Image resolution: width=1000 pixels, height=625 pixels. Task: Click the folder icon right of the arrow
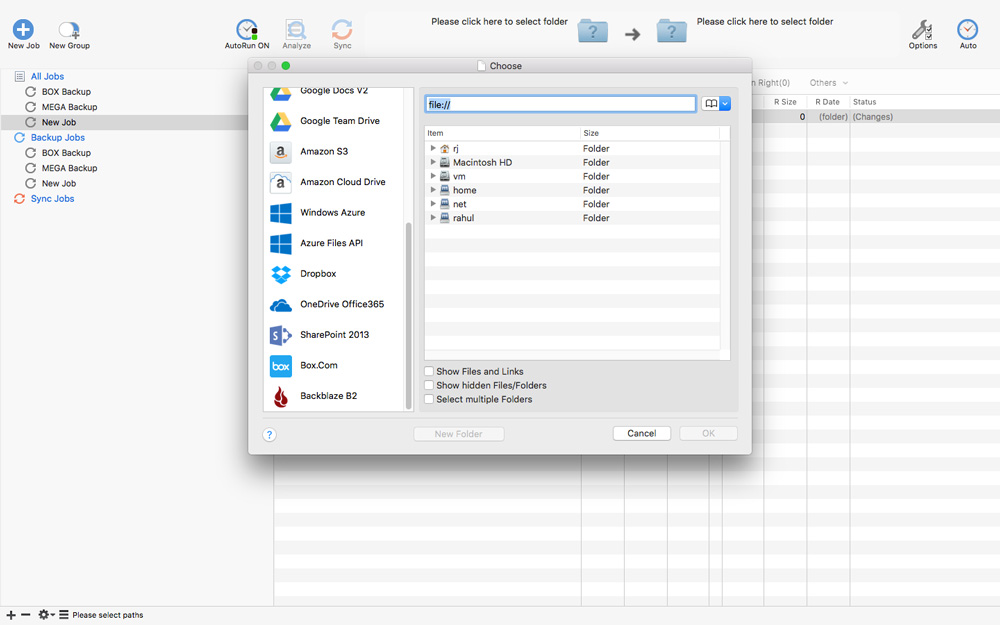tap(672, 31)
